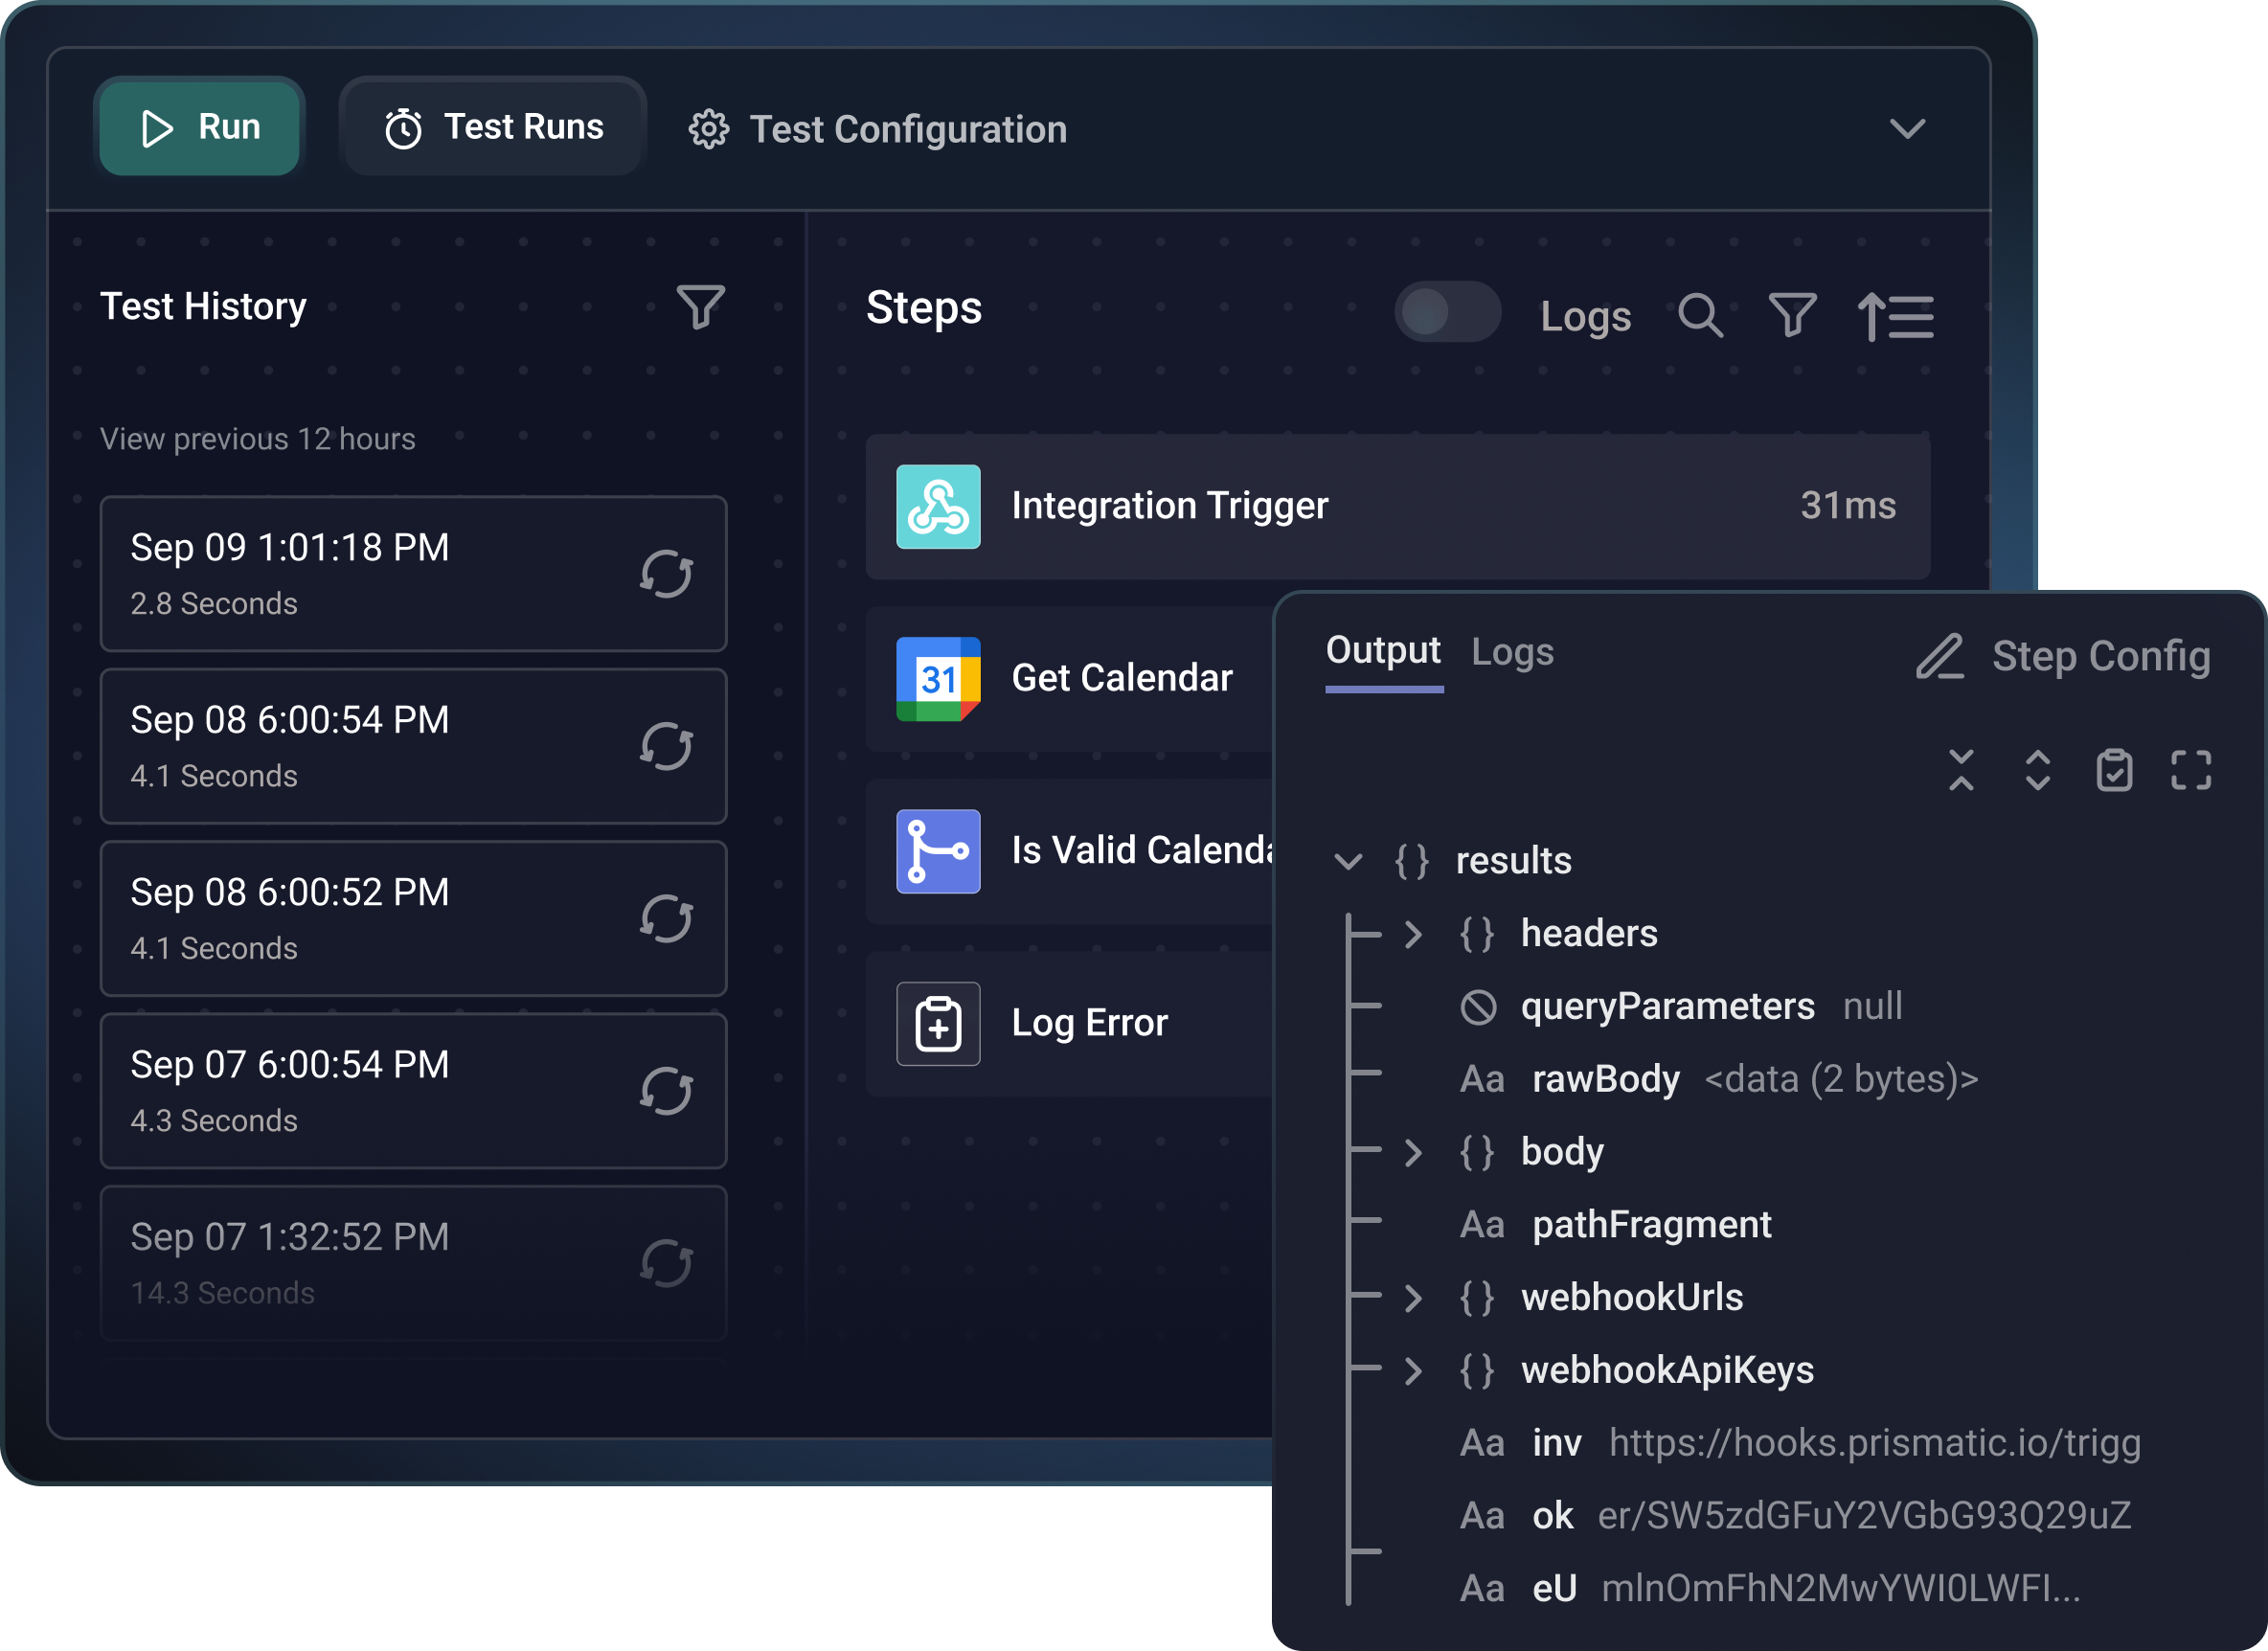Open the Steps search icon
Image resolution: width=2268 pixels, height=1651 pixels.
click(1700, 316)
